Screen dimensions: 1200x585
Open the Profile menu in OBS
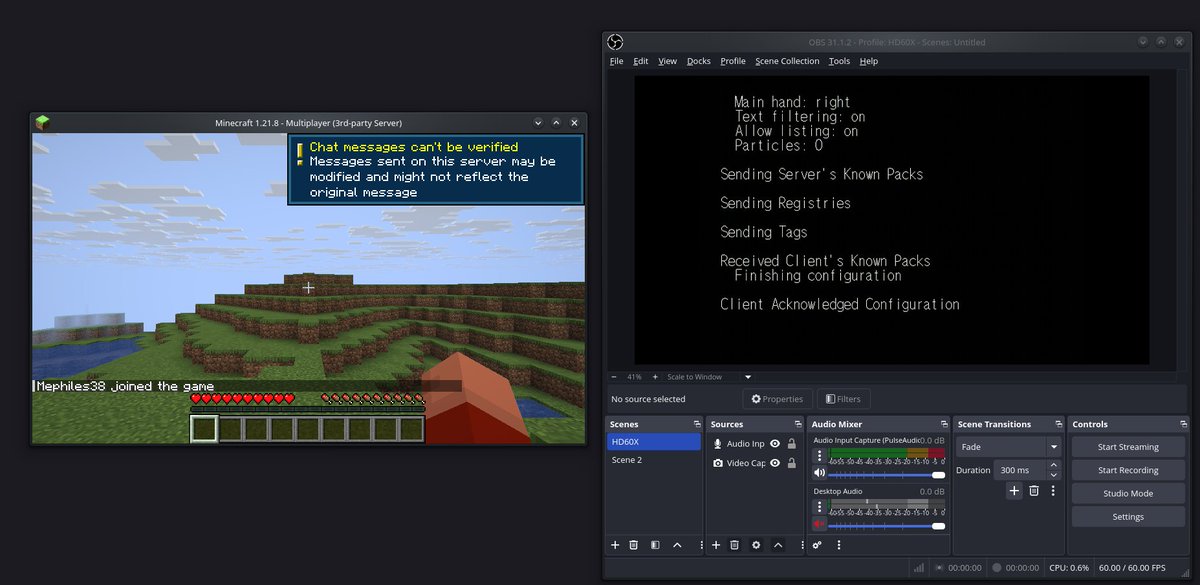(733, 61)
